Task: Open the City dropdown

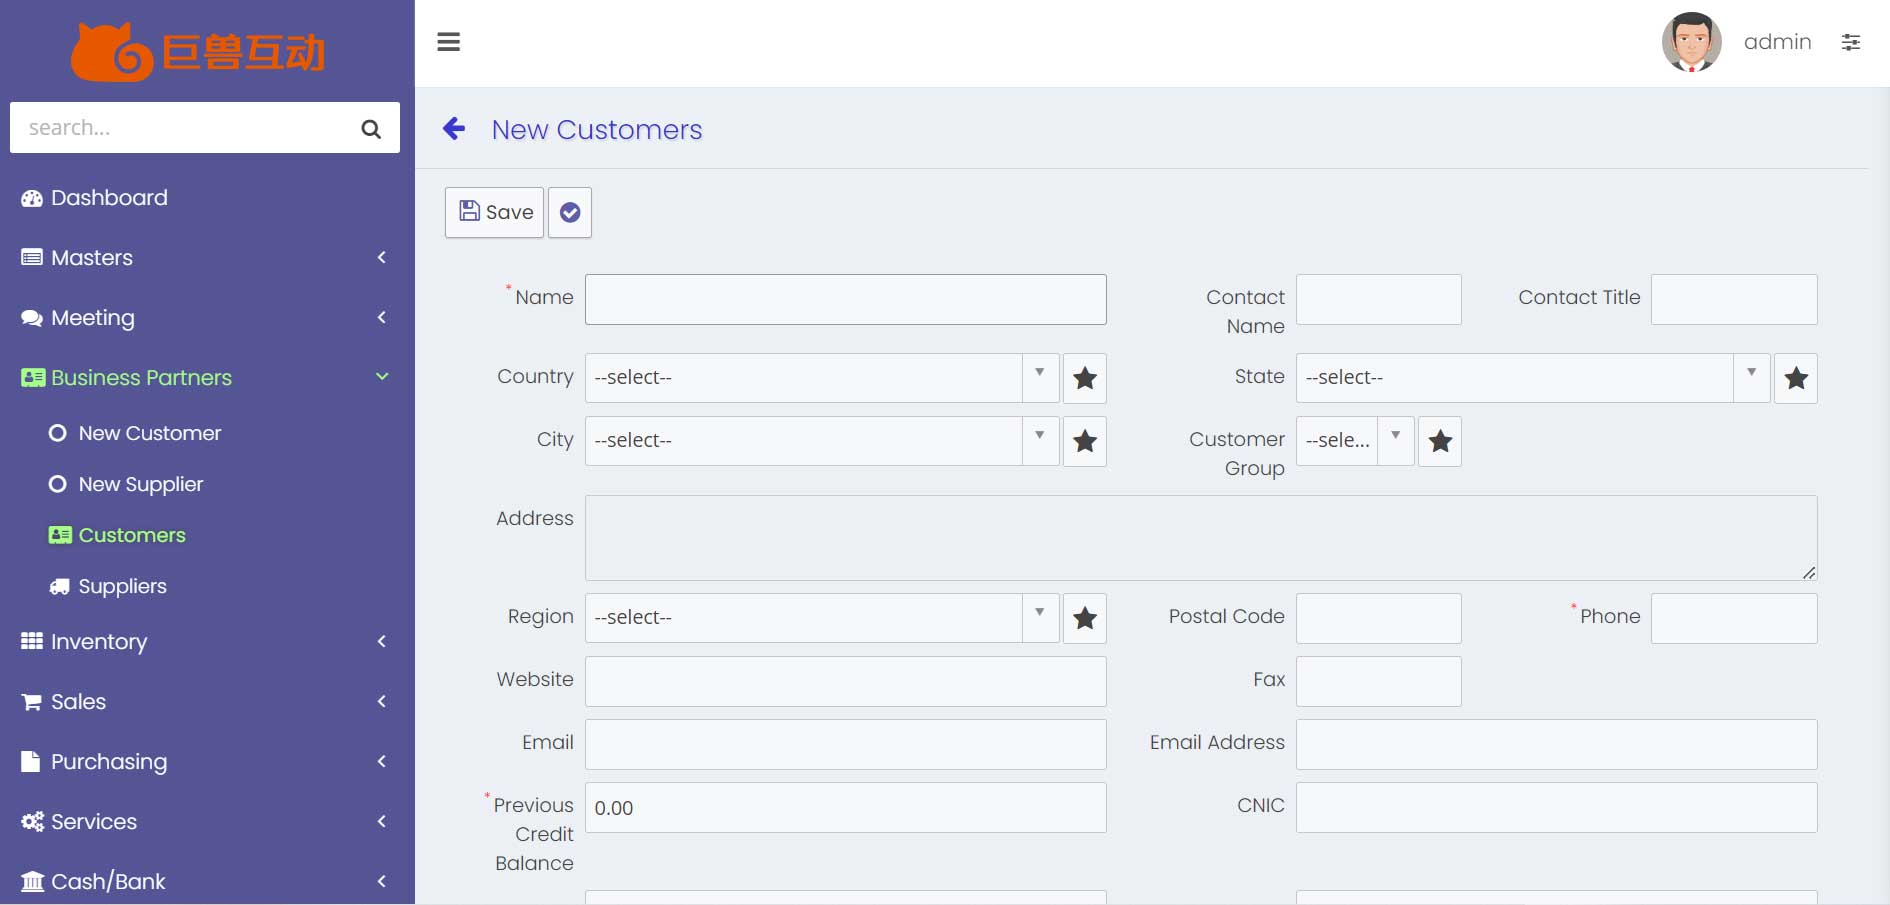Action: pos(822,441)
